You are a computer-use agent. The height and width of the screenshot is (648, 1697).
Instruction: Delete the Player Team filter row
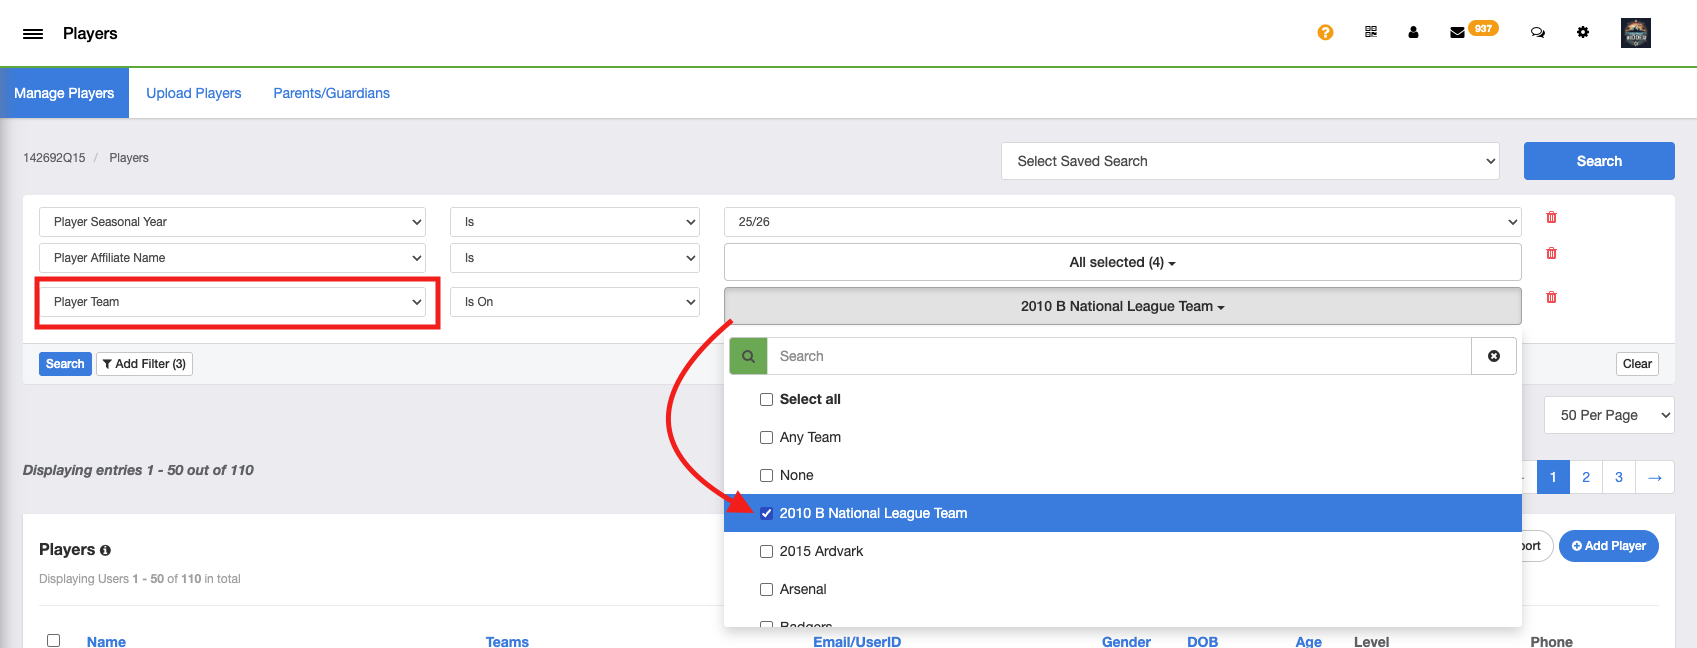(x=1551, y=298)
